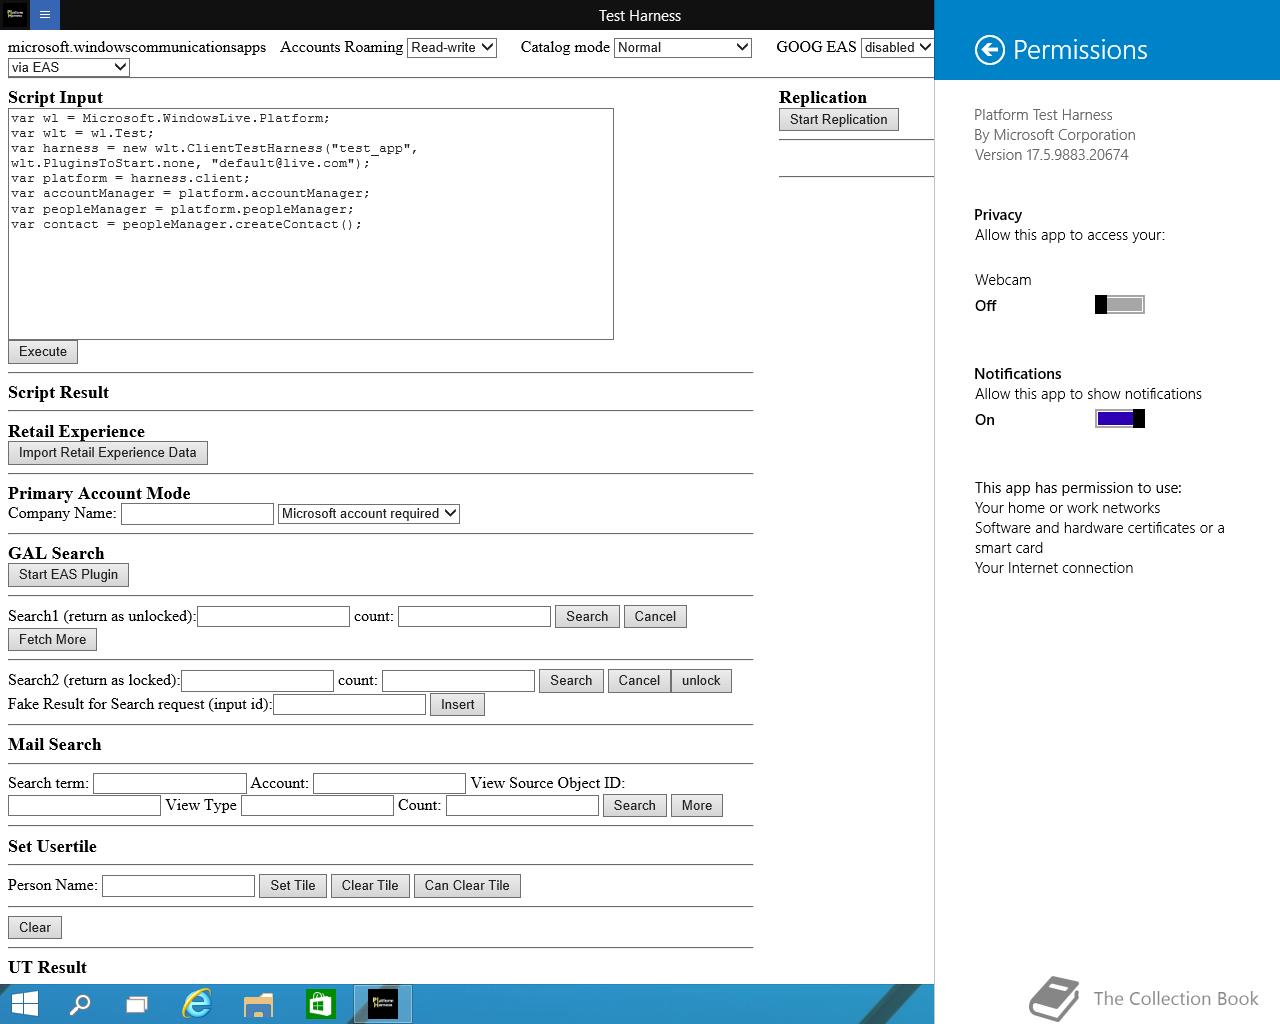Open the app menu hamburger icon
Screen dimensions: 1280x1024
[45, 15]
